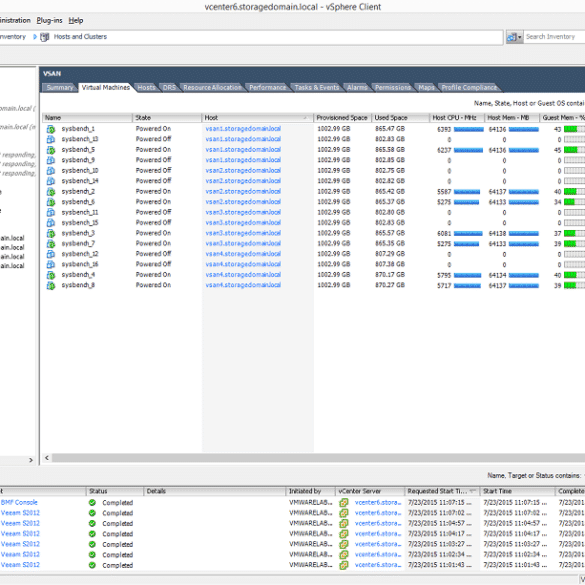Click the 870.17 GB used space value
The width and height of the screenshot is (585, 585).
390,275
